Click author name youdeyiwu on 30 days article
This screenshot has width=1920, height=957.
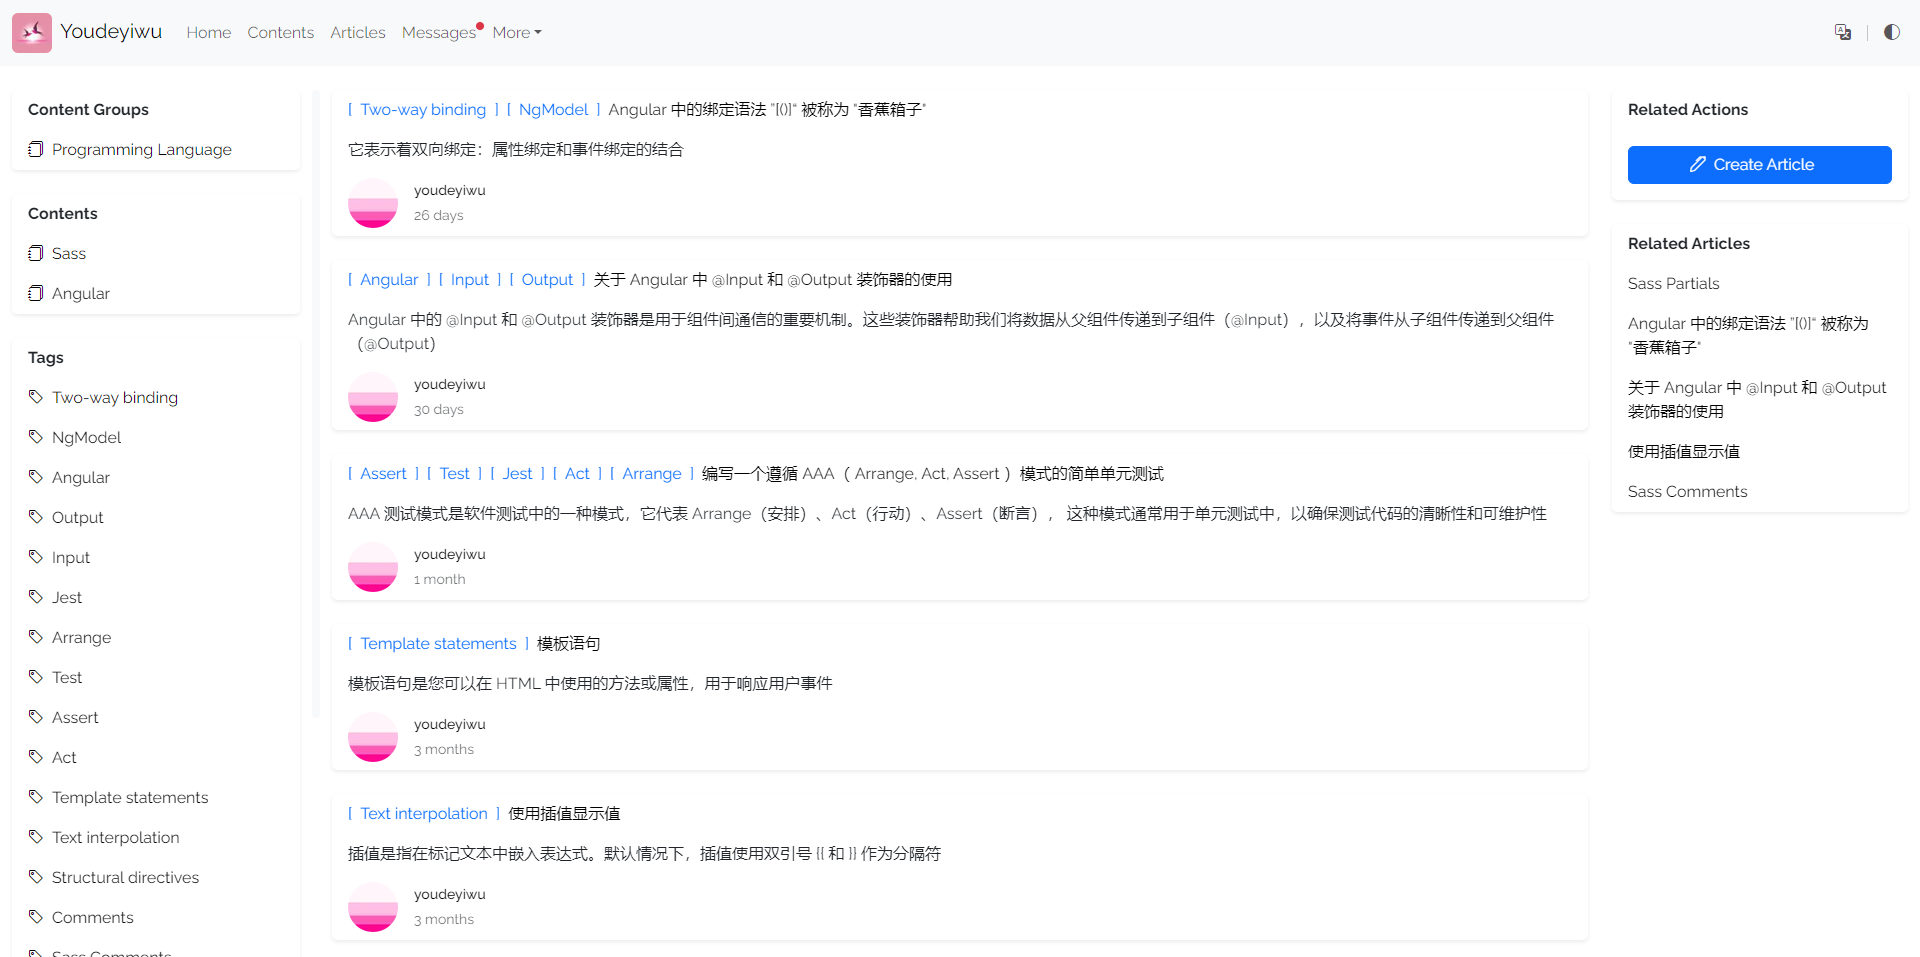point(450,384)
